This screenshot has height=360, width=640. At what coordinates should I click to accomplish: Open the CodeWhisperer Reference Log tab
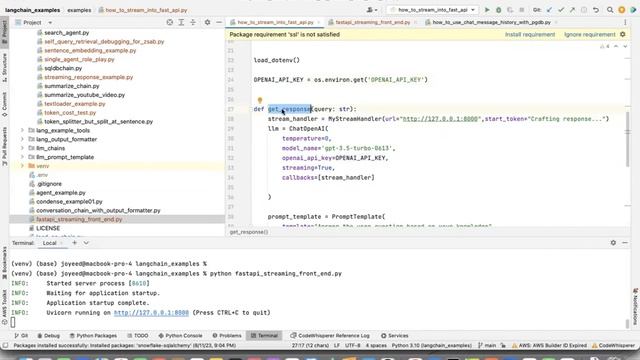(330, 336)
